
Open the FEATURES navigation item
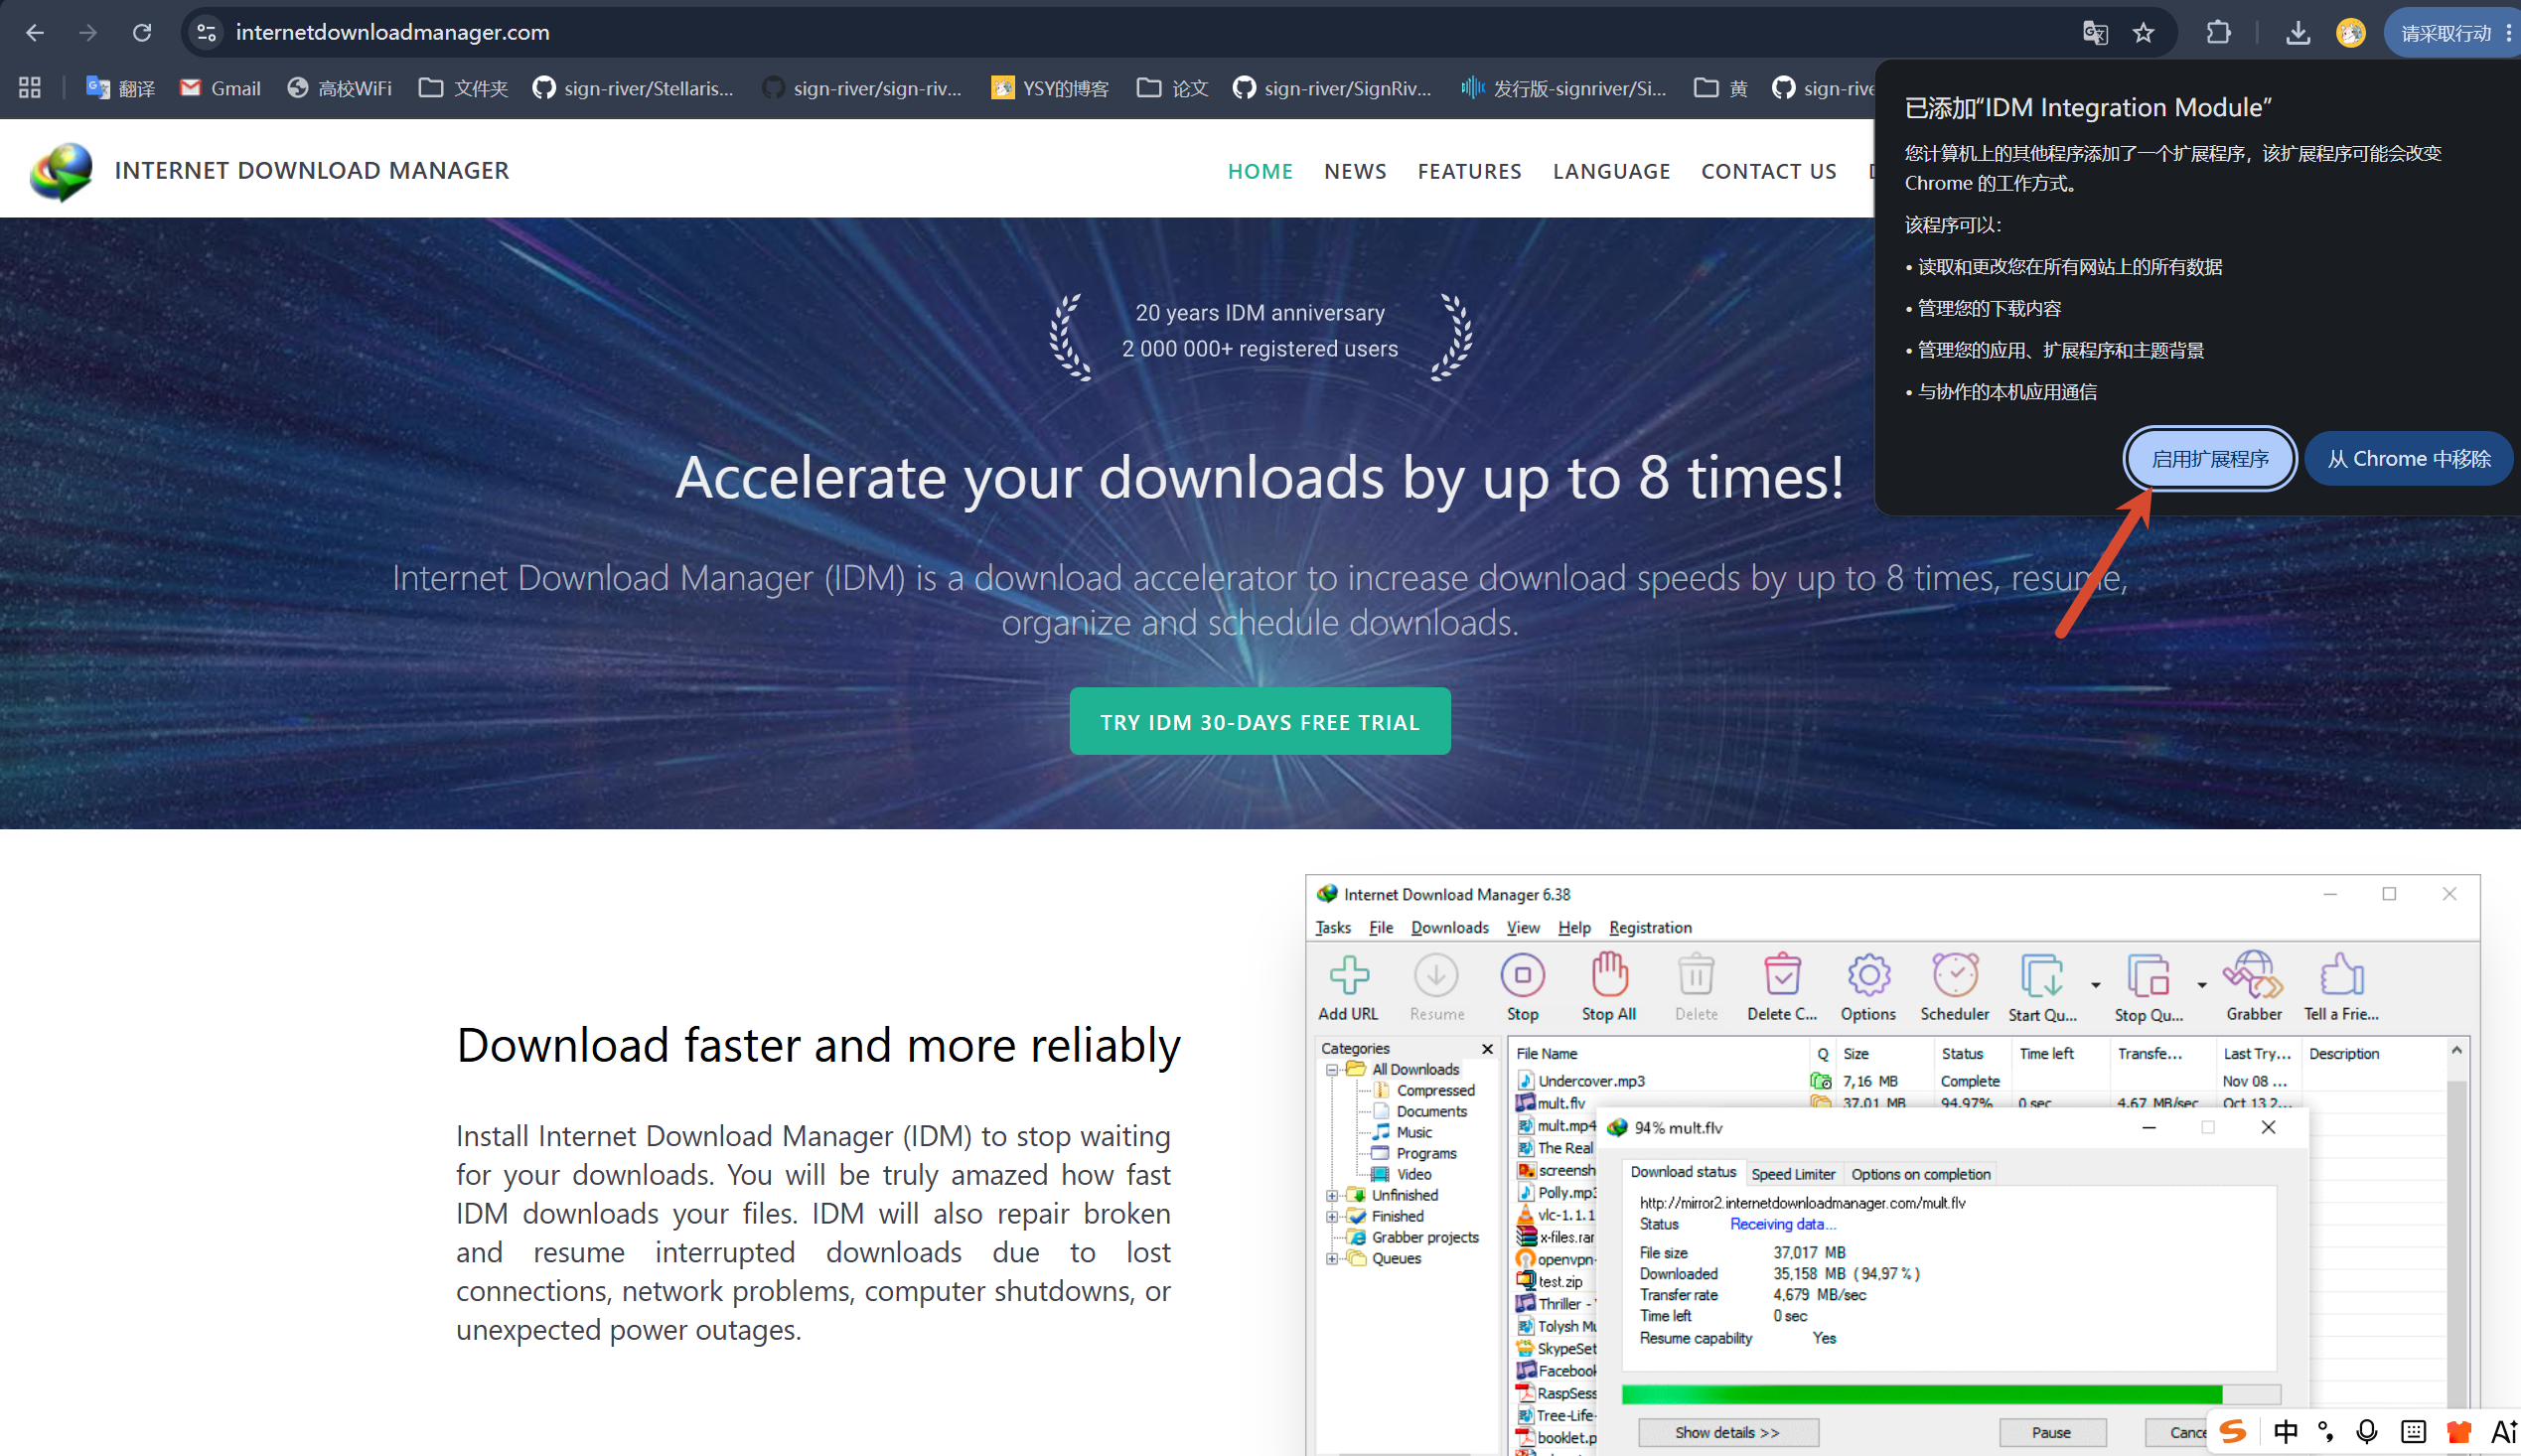tap(1469, 171)
